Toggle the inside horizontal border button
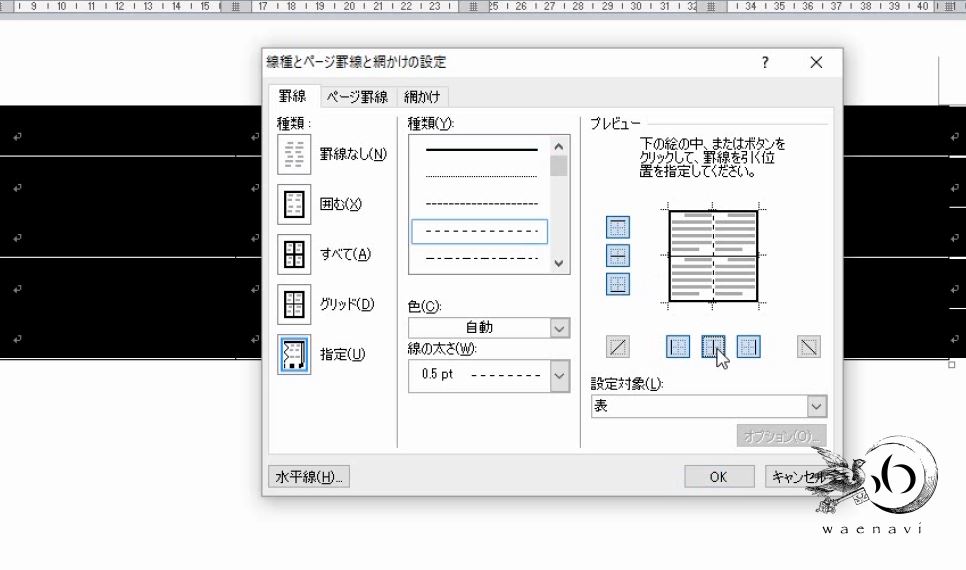Image resolution: width=966 pixels, height=570 pixels. click(618, 255)
